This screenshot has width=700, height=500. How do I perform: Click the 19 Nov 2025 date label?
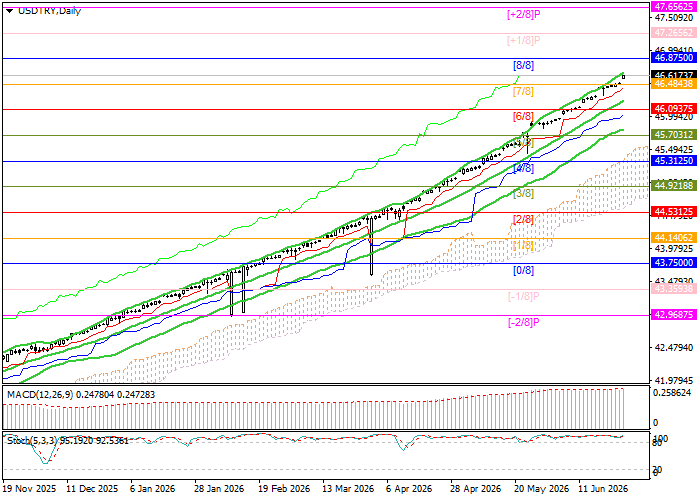[x=29, y=489]
